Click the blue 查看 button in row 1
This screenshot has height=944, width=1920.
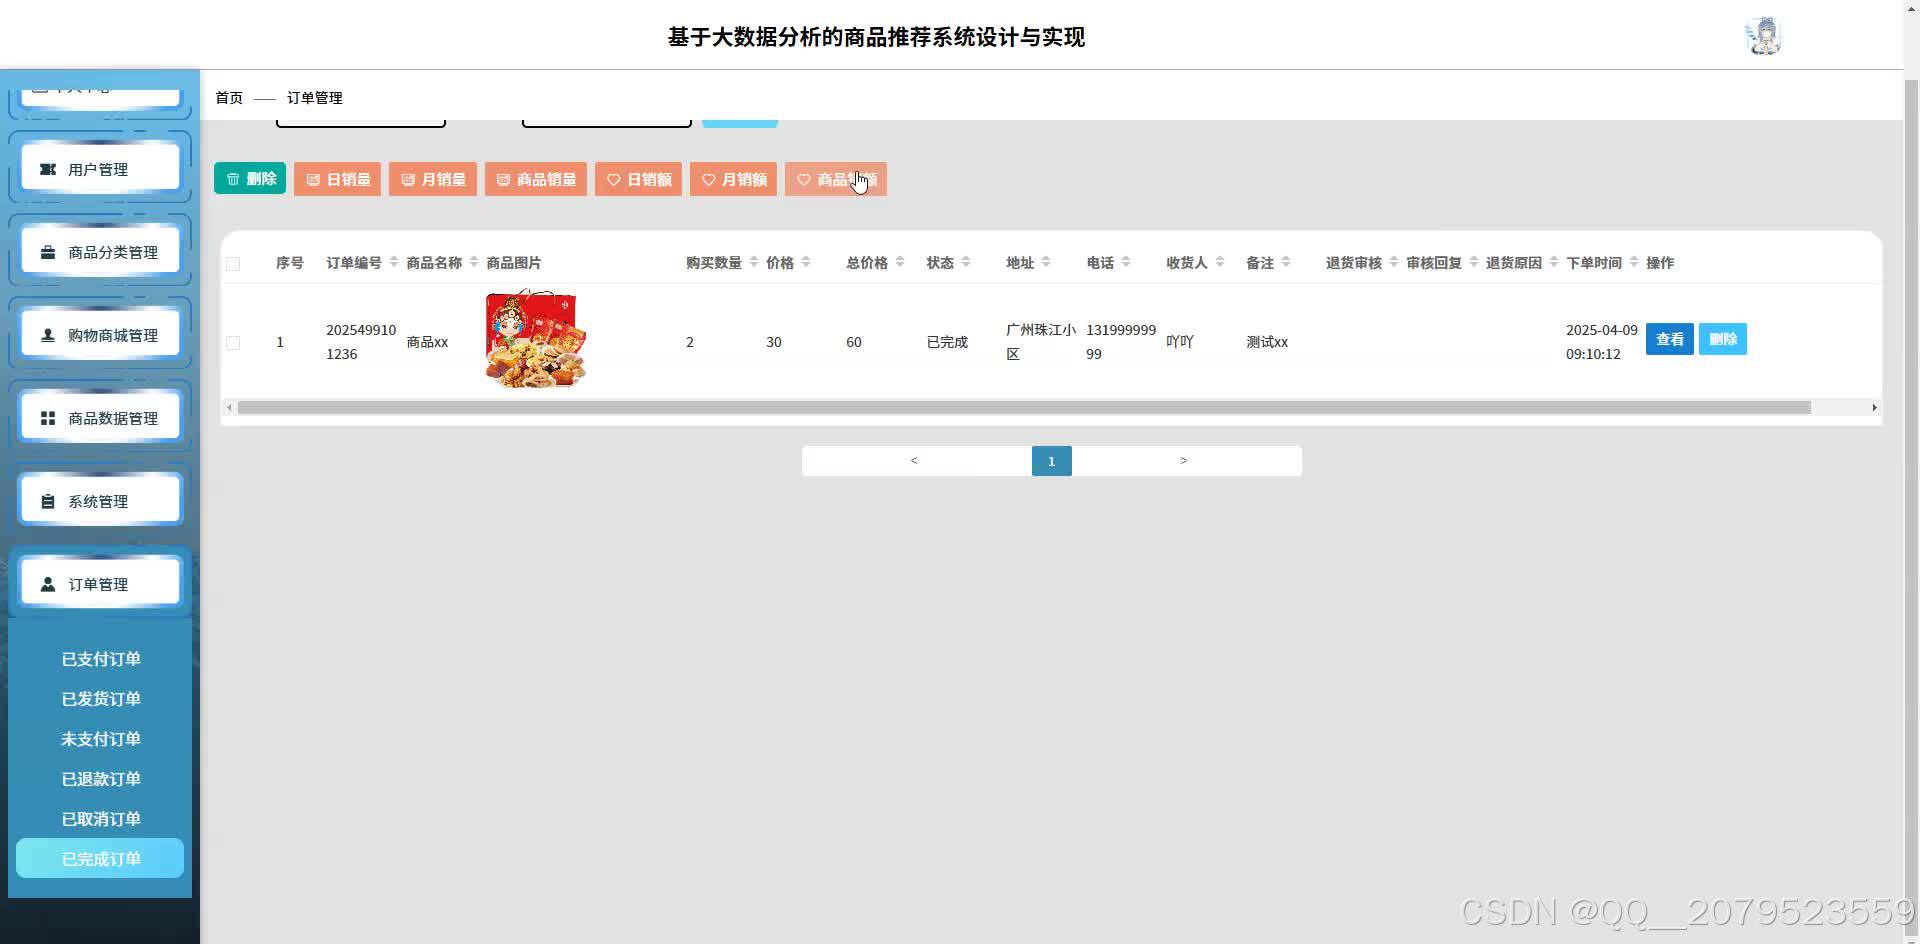click(x=1669, y=339)
